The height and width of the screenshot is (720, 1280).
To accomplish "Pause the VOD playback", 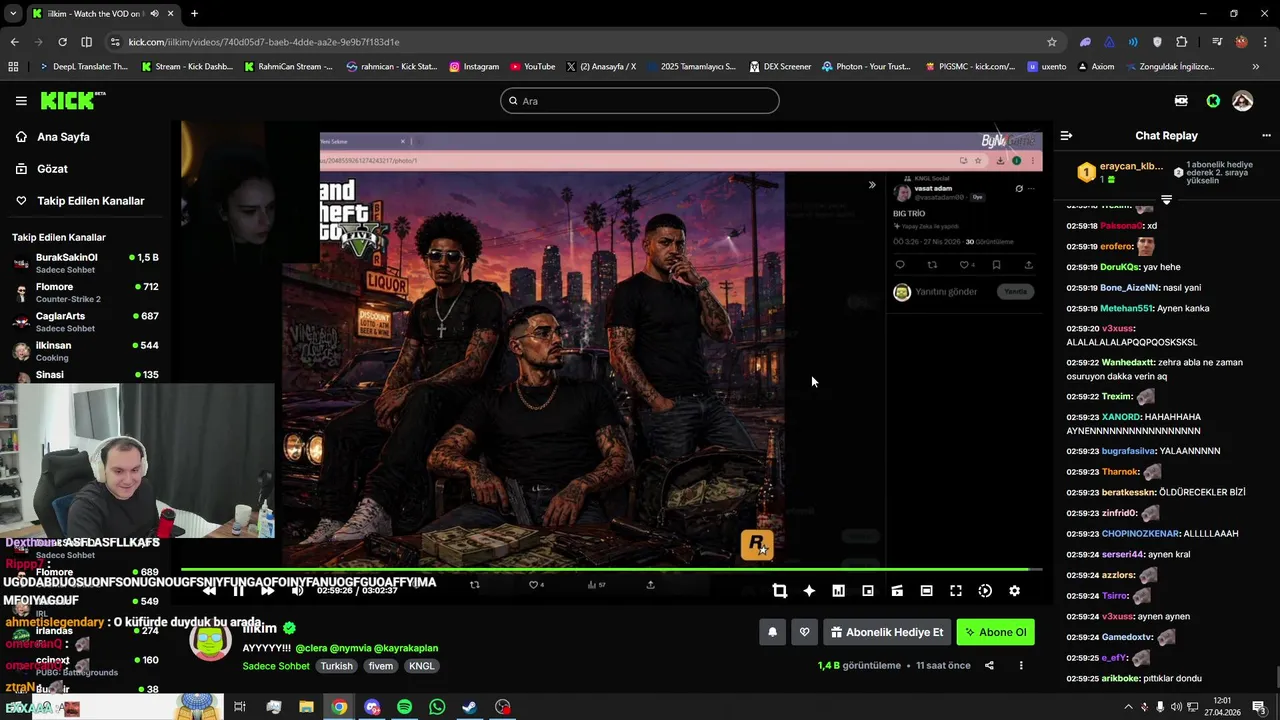I will coord(238,591).
